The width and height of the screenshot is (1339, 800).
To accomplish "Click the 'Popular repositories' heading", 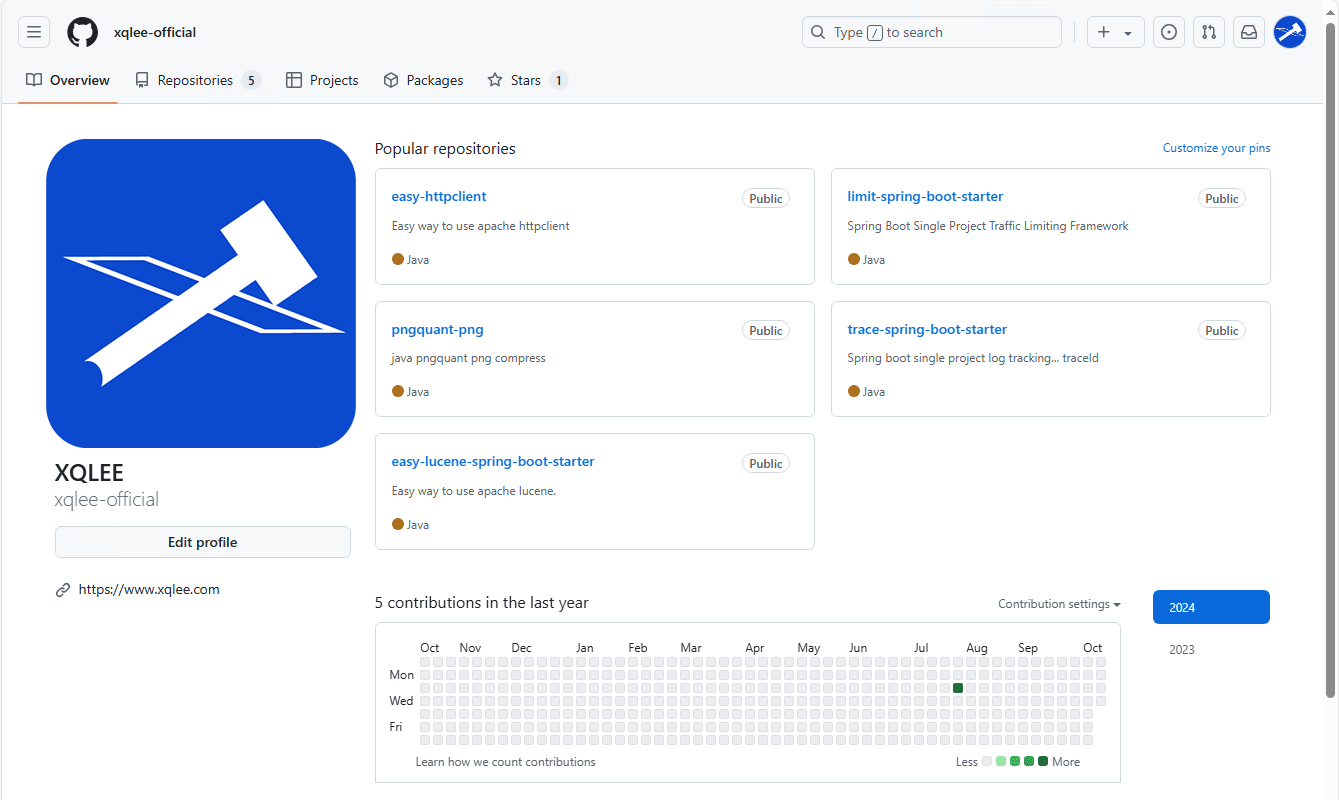I will click(x=445, y=149).
